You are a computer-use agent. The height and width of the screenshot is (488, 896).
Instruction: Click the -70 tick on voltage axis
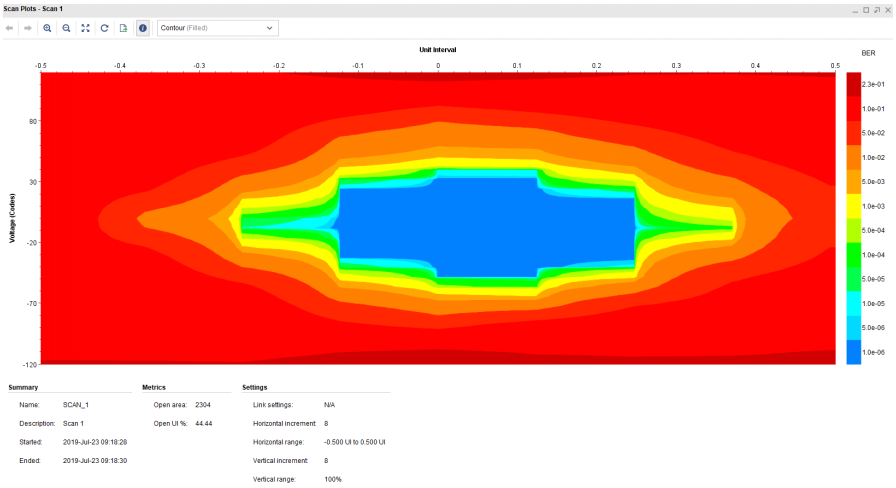coord(31,303)
